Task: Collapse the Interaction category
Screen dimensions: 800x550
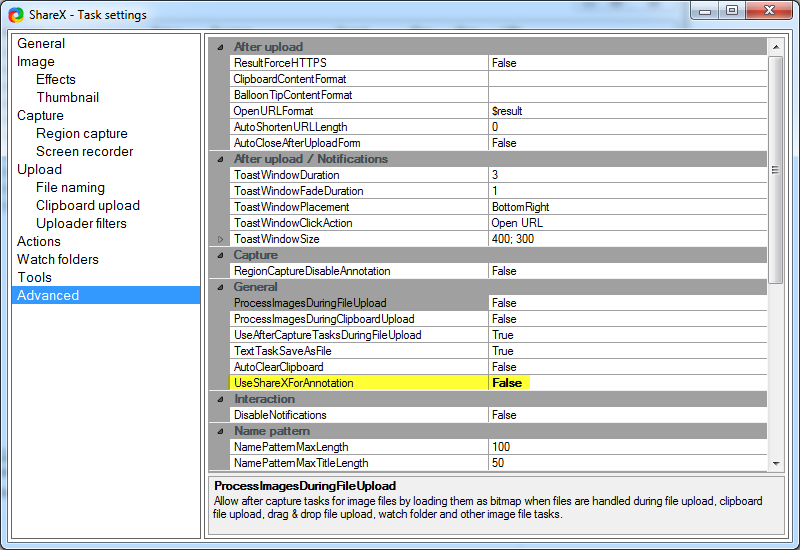Action: (220, 399)
